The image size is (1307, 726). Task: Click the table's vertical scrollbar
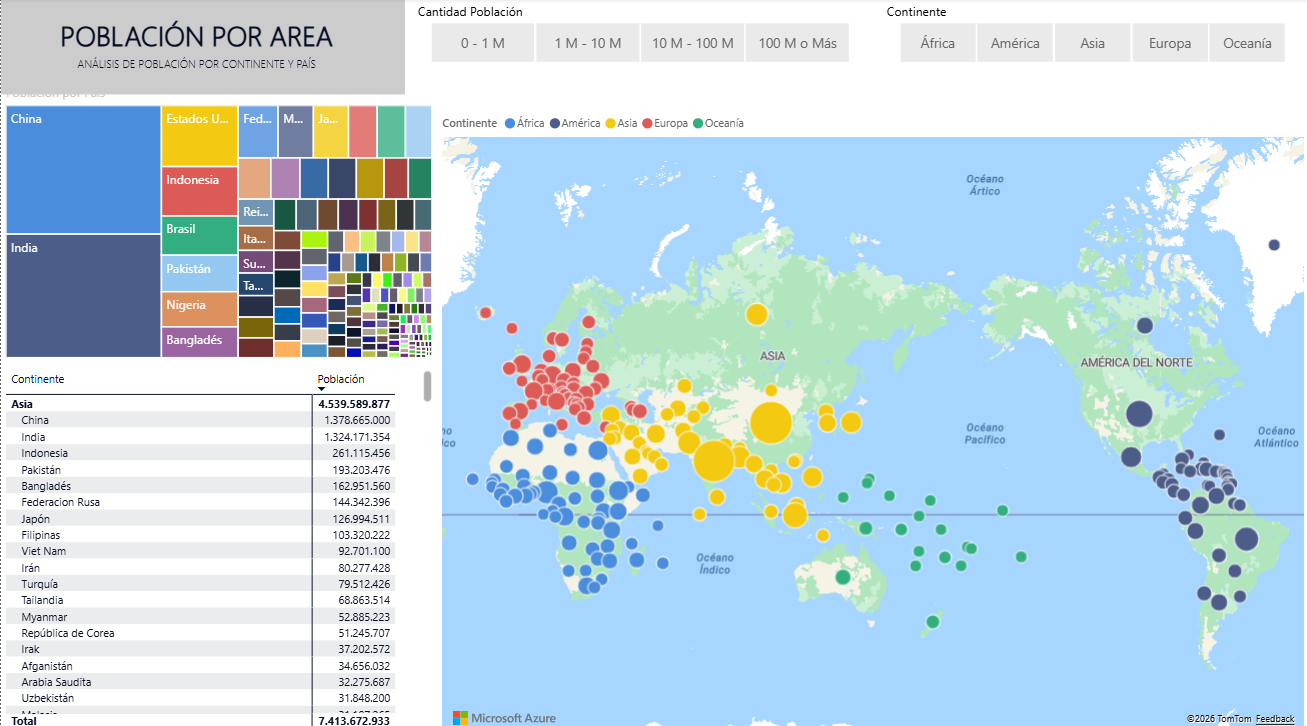[x=428, y=386]
